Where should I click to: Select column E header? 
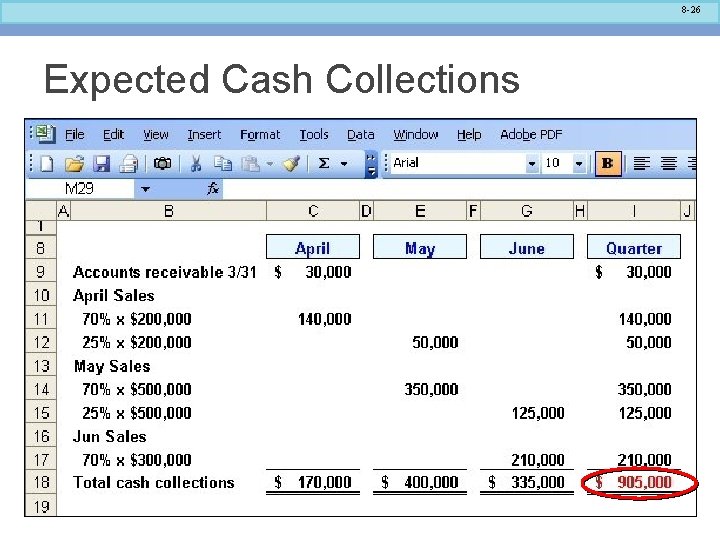pyautogui.click(x=420, y=211)
